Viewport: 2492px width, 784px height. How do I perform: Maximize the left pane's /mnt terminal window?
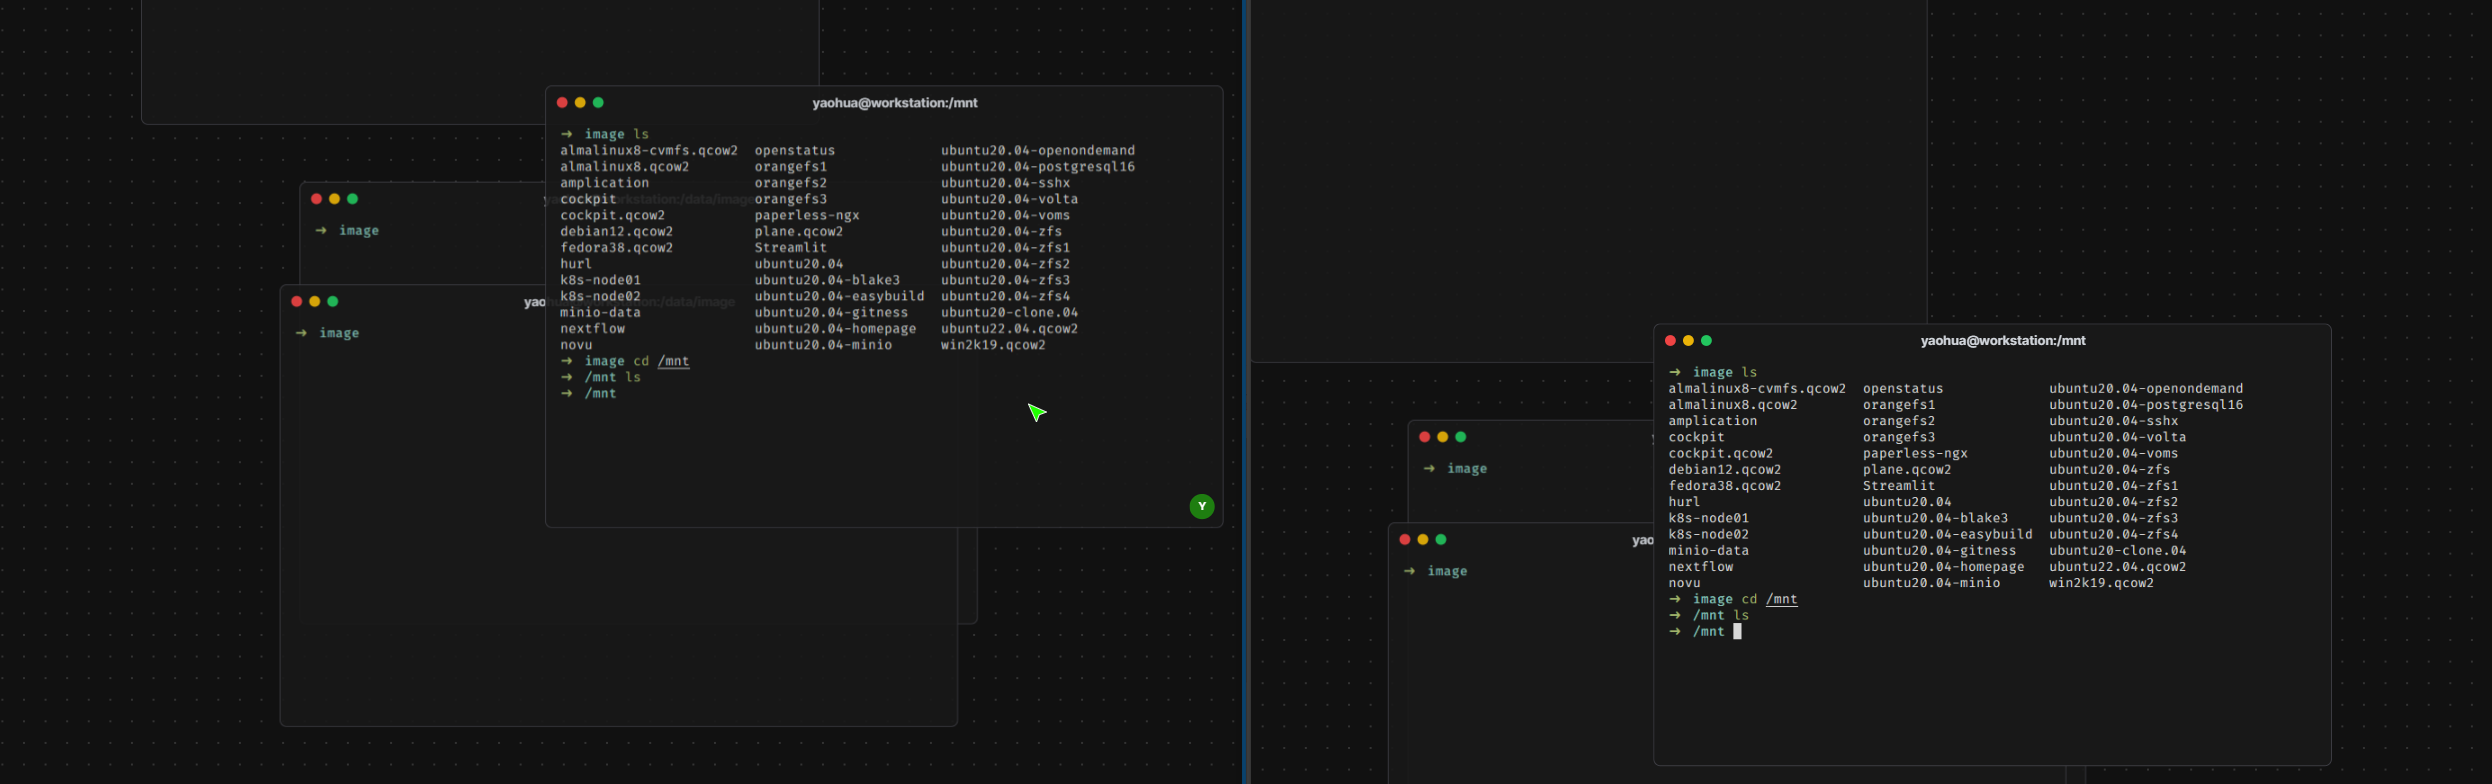598,103
